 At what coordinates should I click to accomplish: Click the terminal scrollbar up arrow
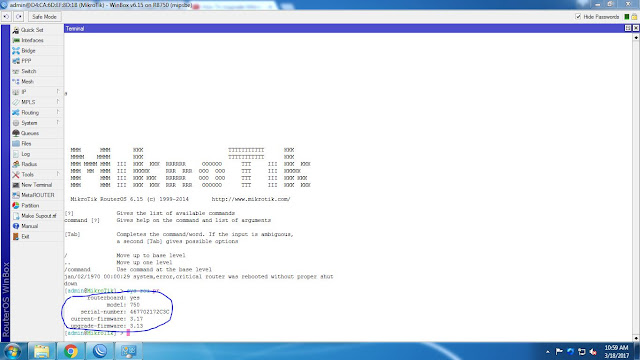coord(636,37)
